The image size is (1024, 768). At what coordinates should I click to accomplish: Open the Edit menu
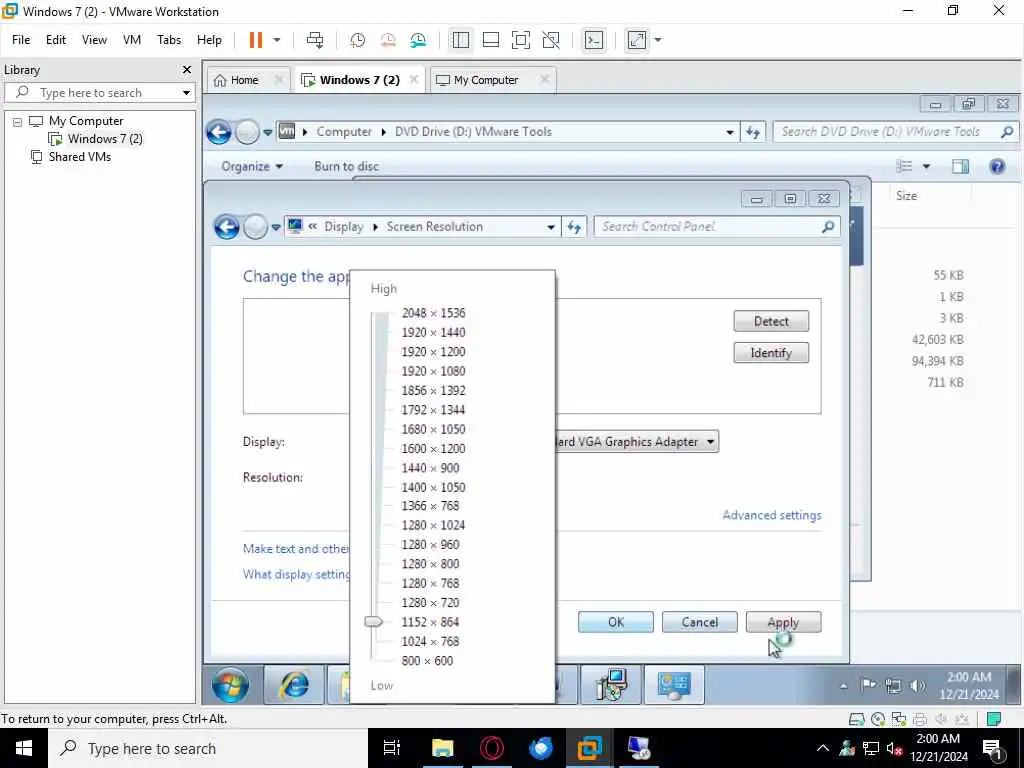[x=56, y=40]
